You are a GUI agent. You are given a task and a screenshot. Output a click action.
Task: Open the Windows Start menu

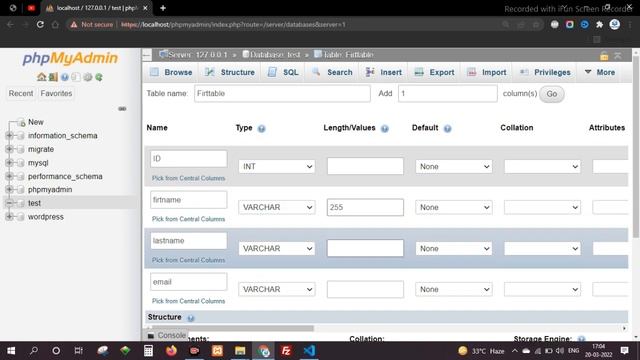[11, 351]
